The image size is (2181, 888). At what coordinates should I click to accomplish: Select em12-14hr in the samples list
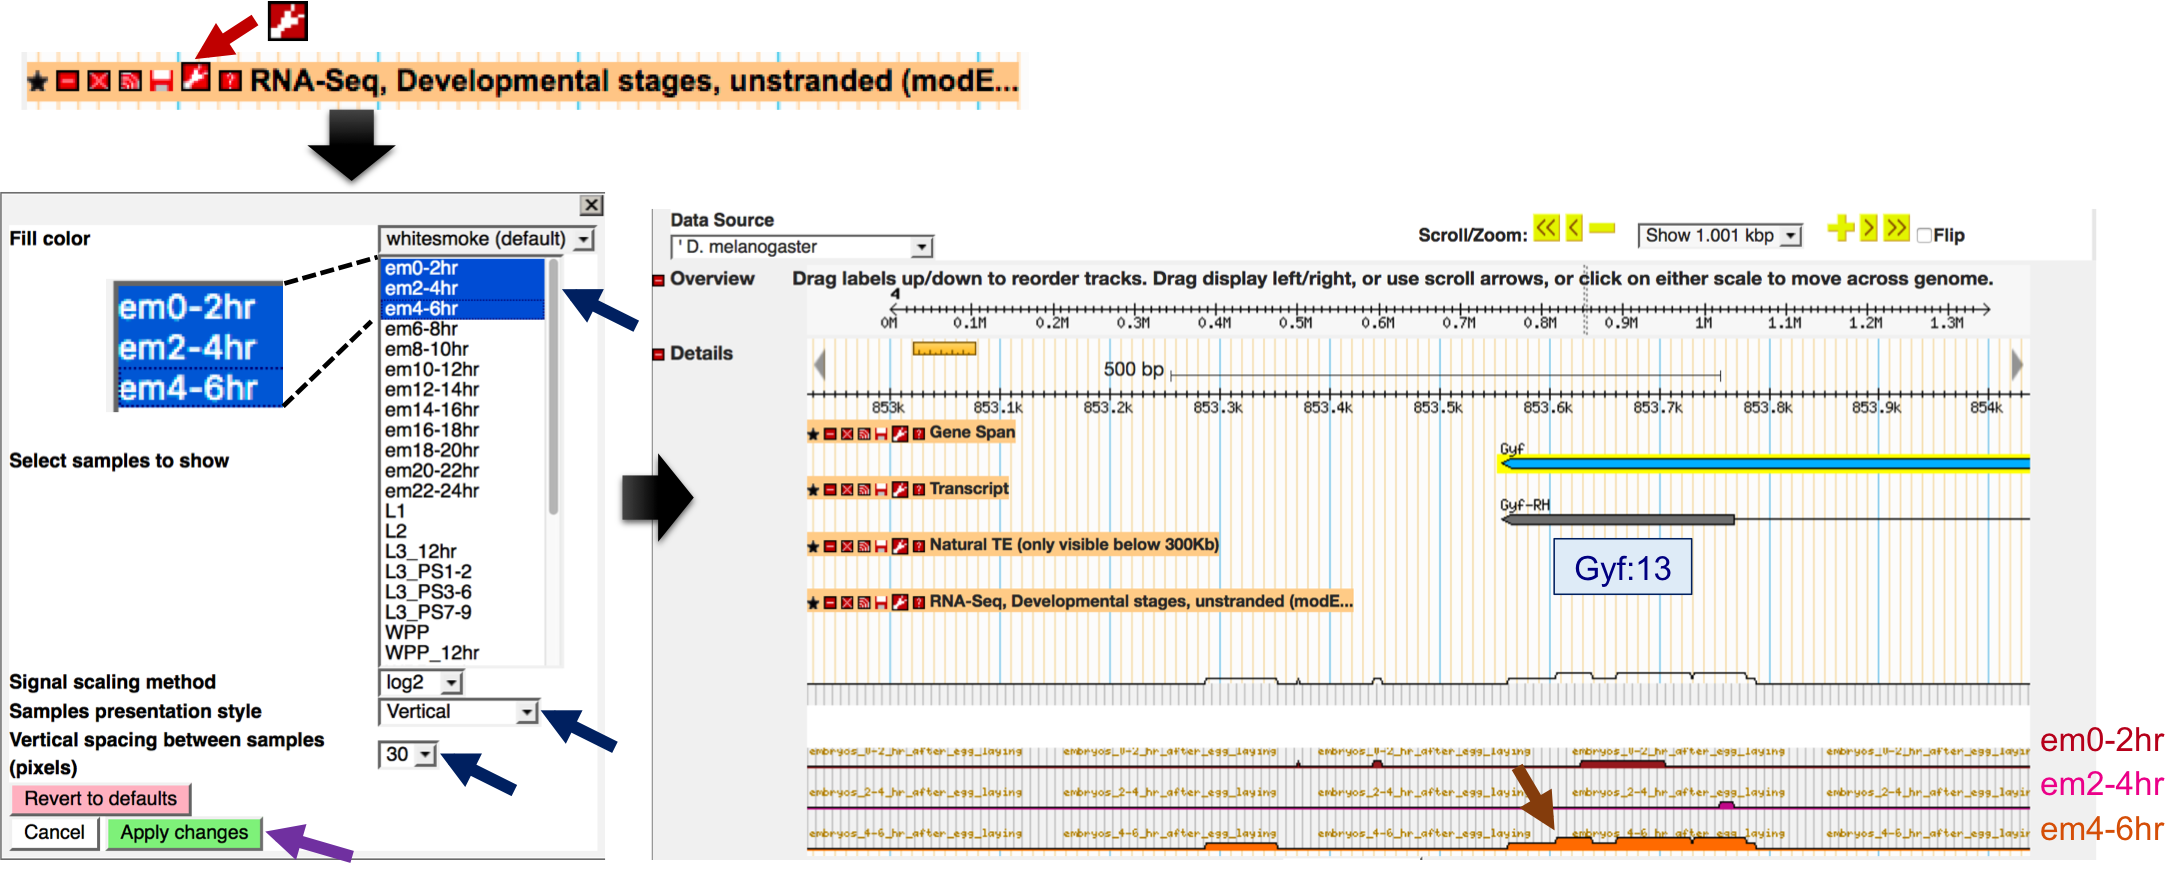(463, 390)
